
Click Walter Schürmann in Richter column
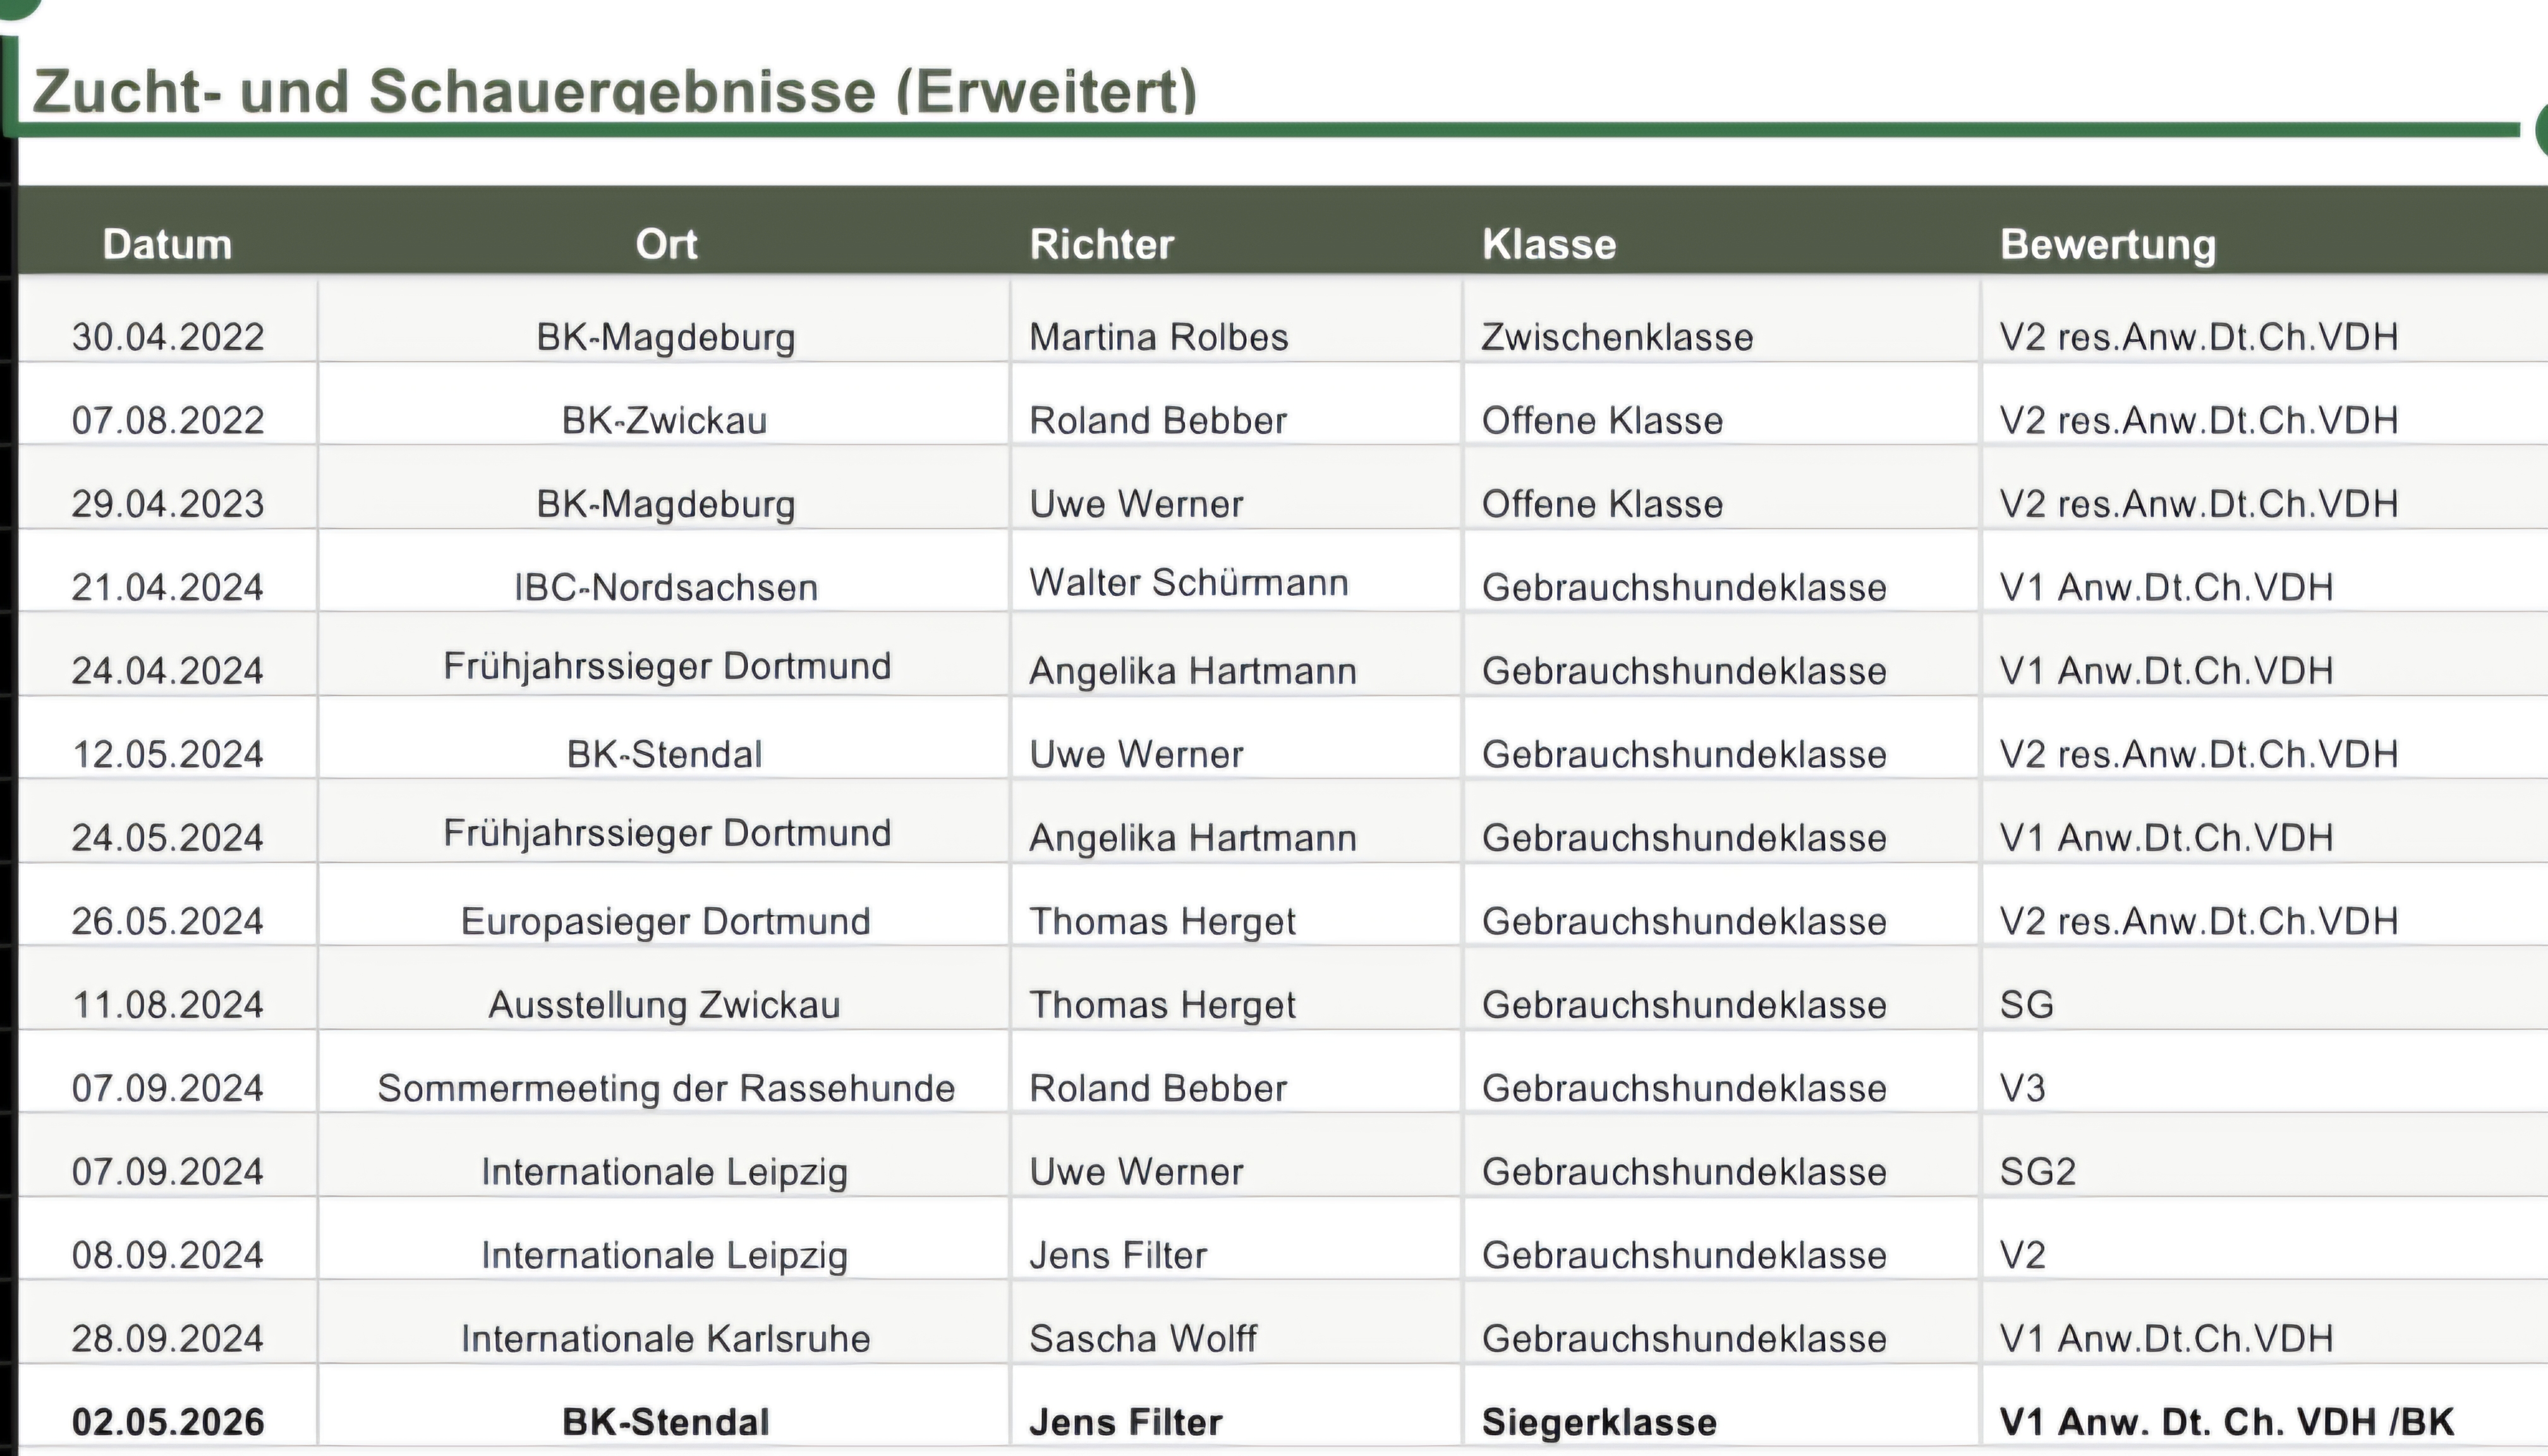pos(1189,582)
